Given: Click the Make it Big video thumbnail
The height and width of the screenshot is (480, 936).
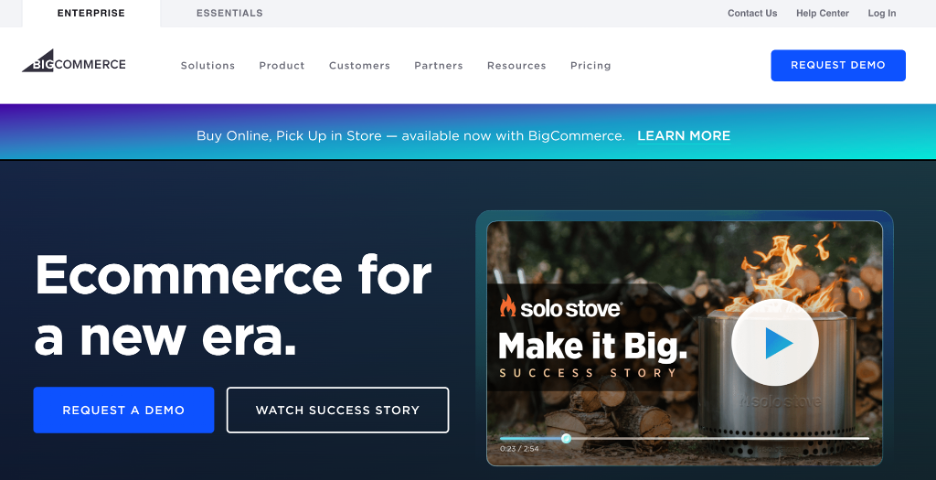Looking at the screenshot, I should click(684, 343).
